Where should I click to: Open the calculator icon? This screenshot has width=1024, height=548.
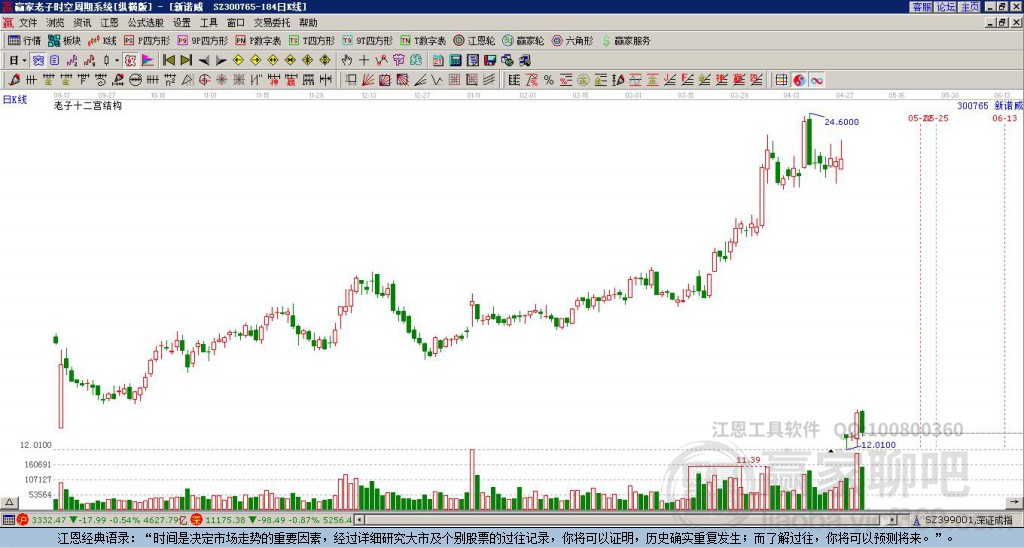point(455,61)
